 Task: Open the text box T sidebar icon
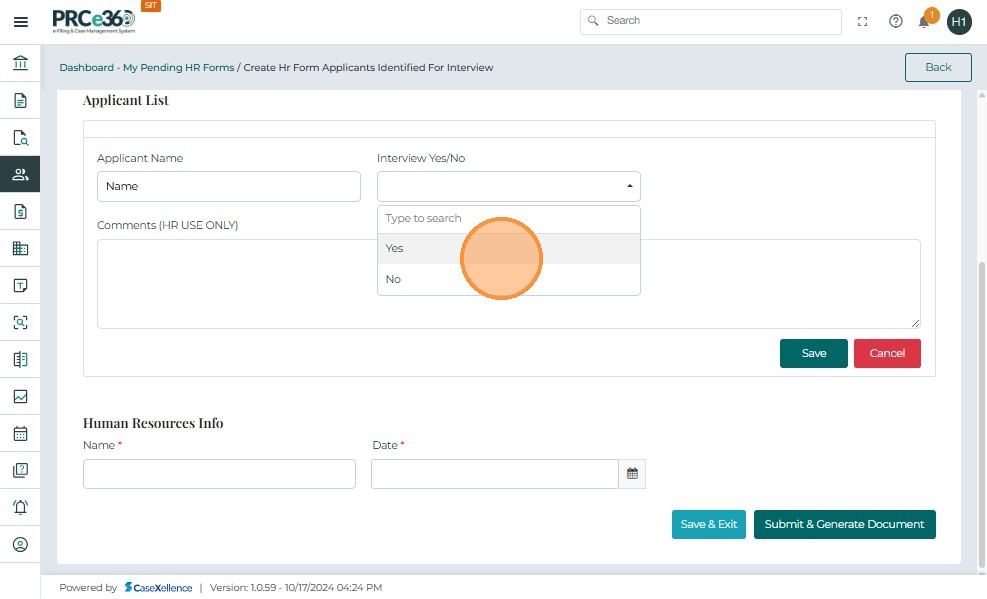20,286
